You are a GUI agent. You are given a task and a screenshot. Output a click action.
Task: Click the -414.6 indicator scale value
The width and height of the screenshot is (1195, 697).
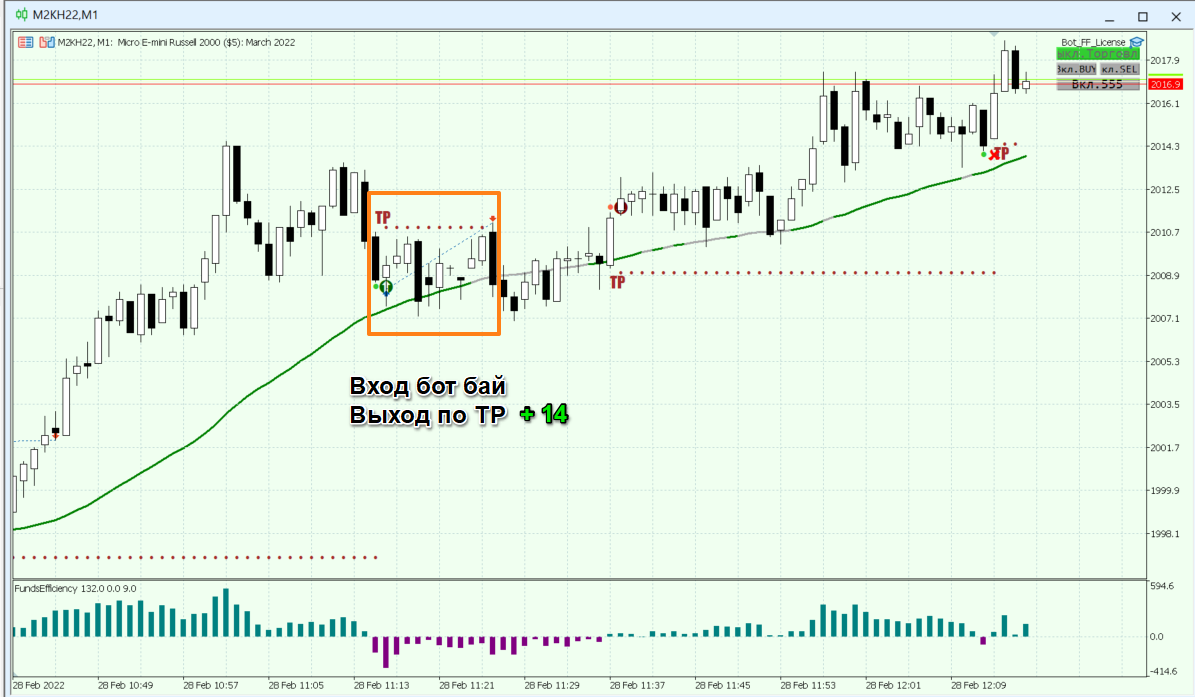pos(1164,672)
